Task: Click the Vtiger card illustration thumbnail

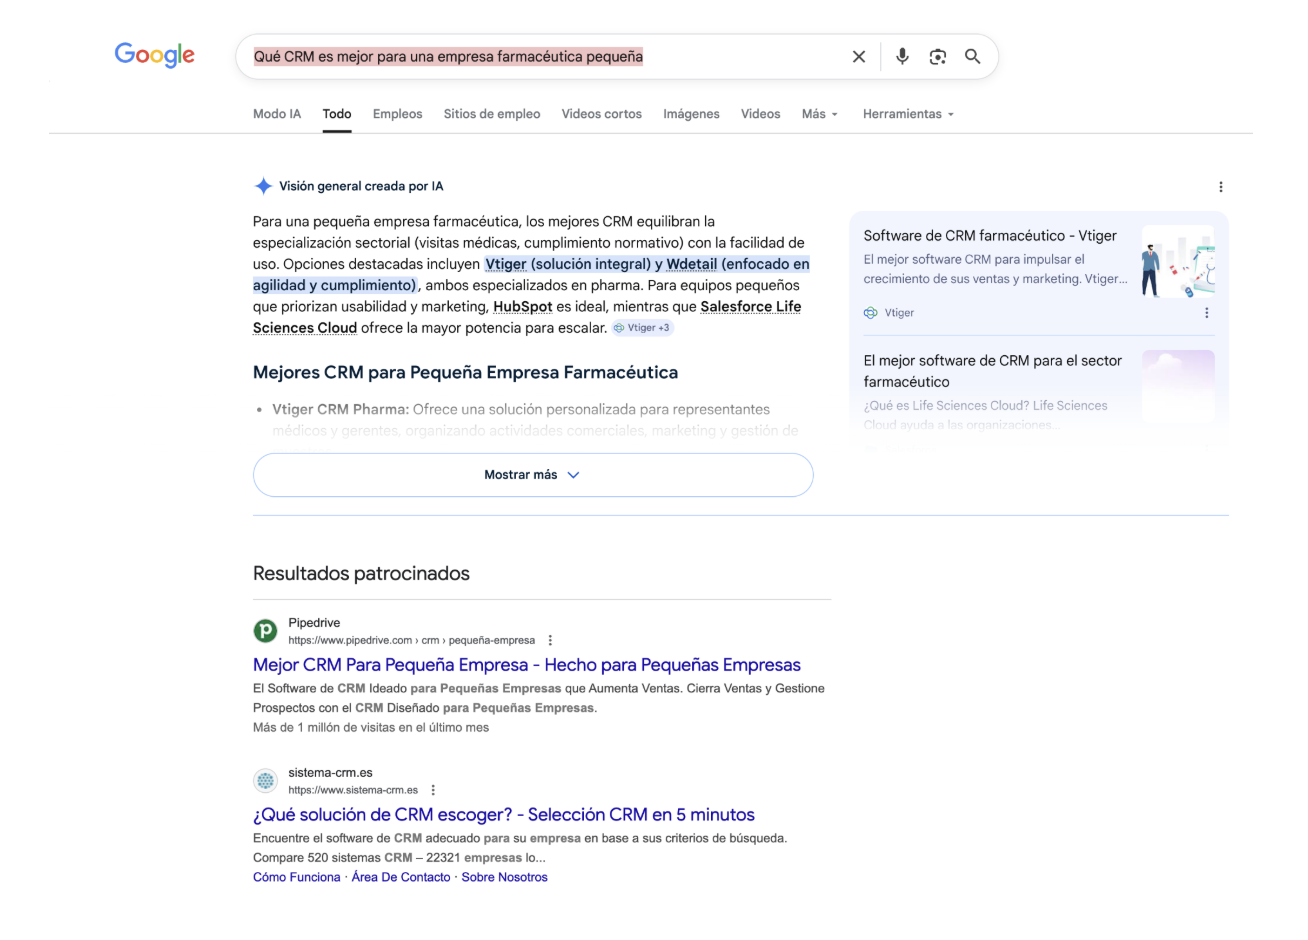Action: tap(1178, 262)
